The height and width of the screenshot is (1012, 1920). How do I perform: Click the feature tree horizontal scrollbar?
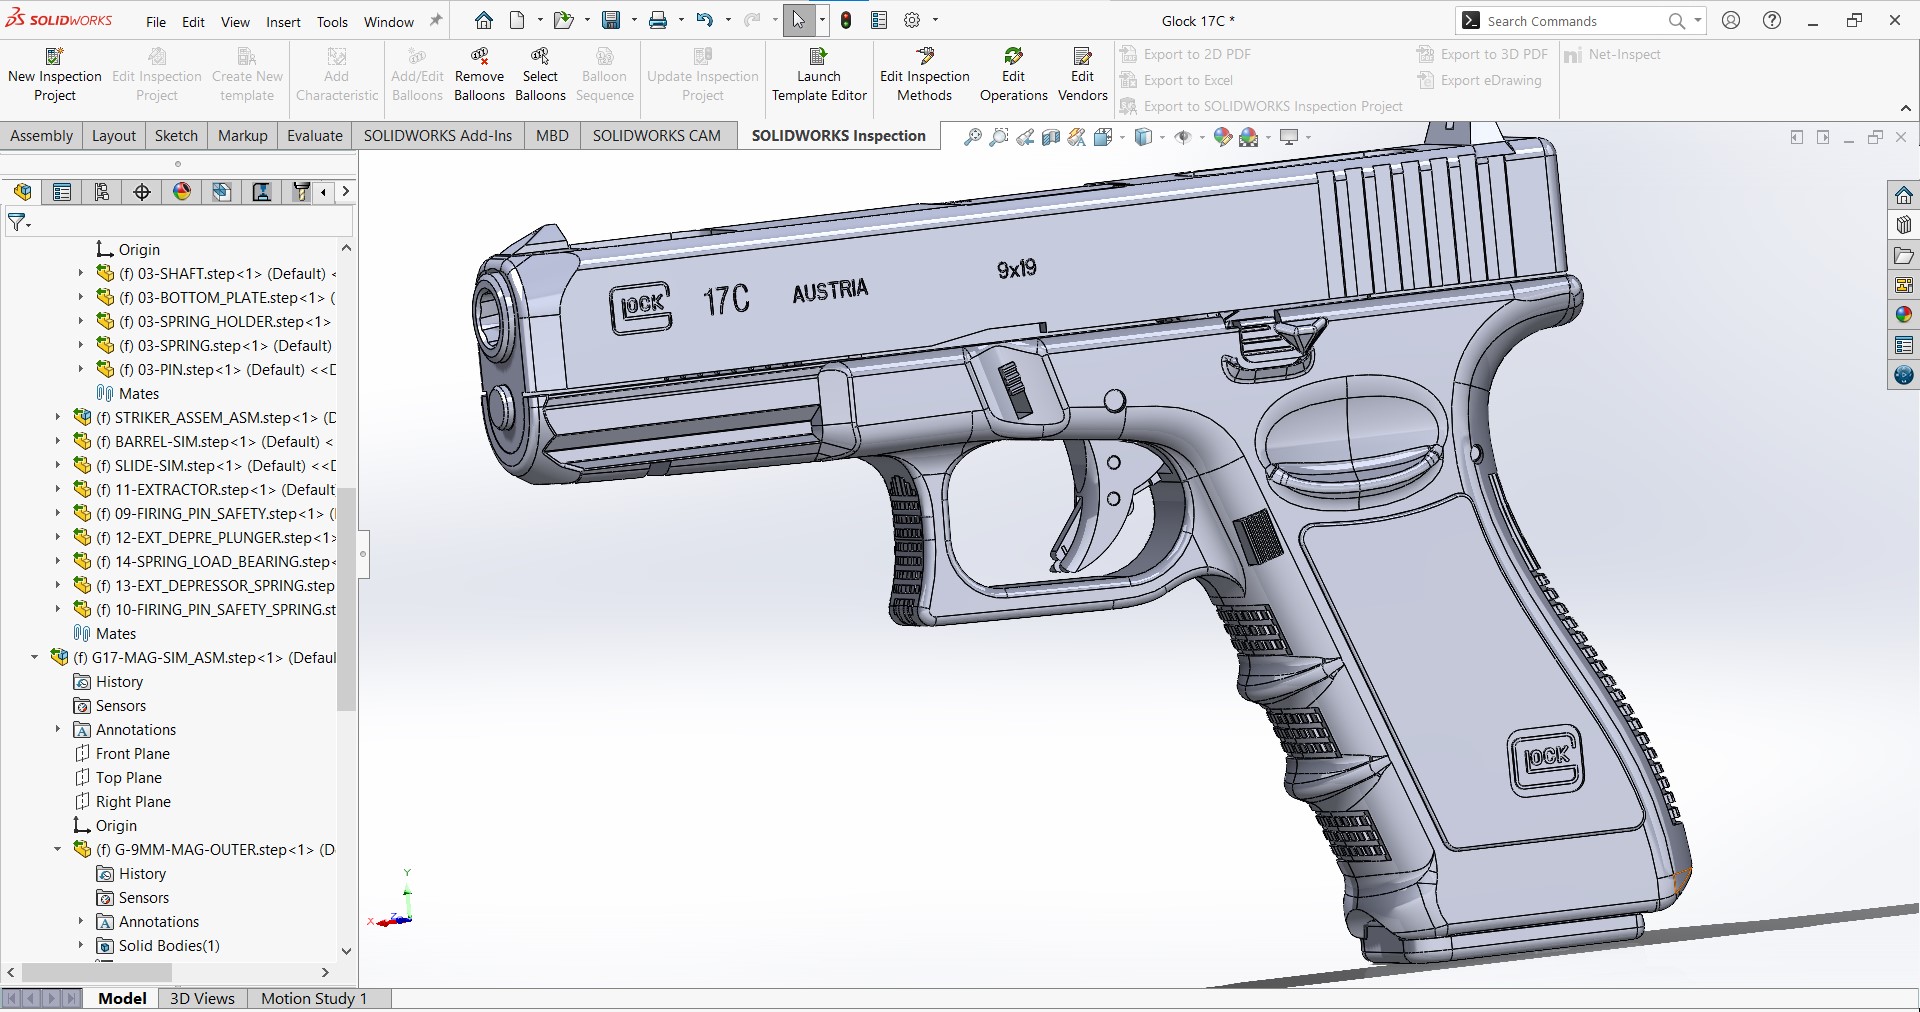(x=96, y=972)
